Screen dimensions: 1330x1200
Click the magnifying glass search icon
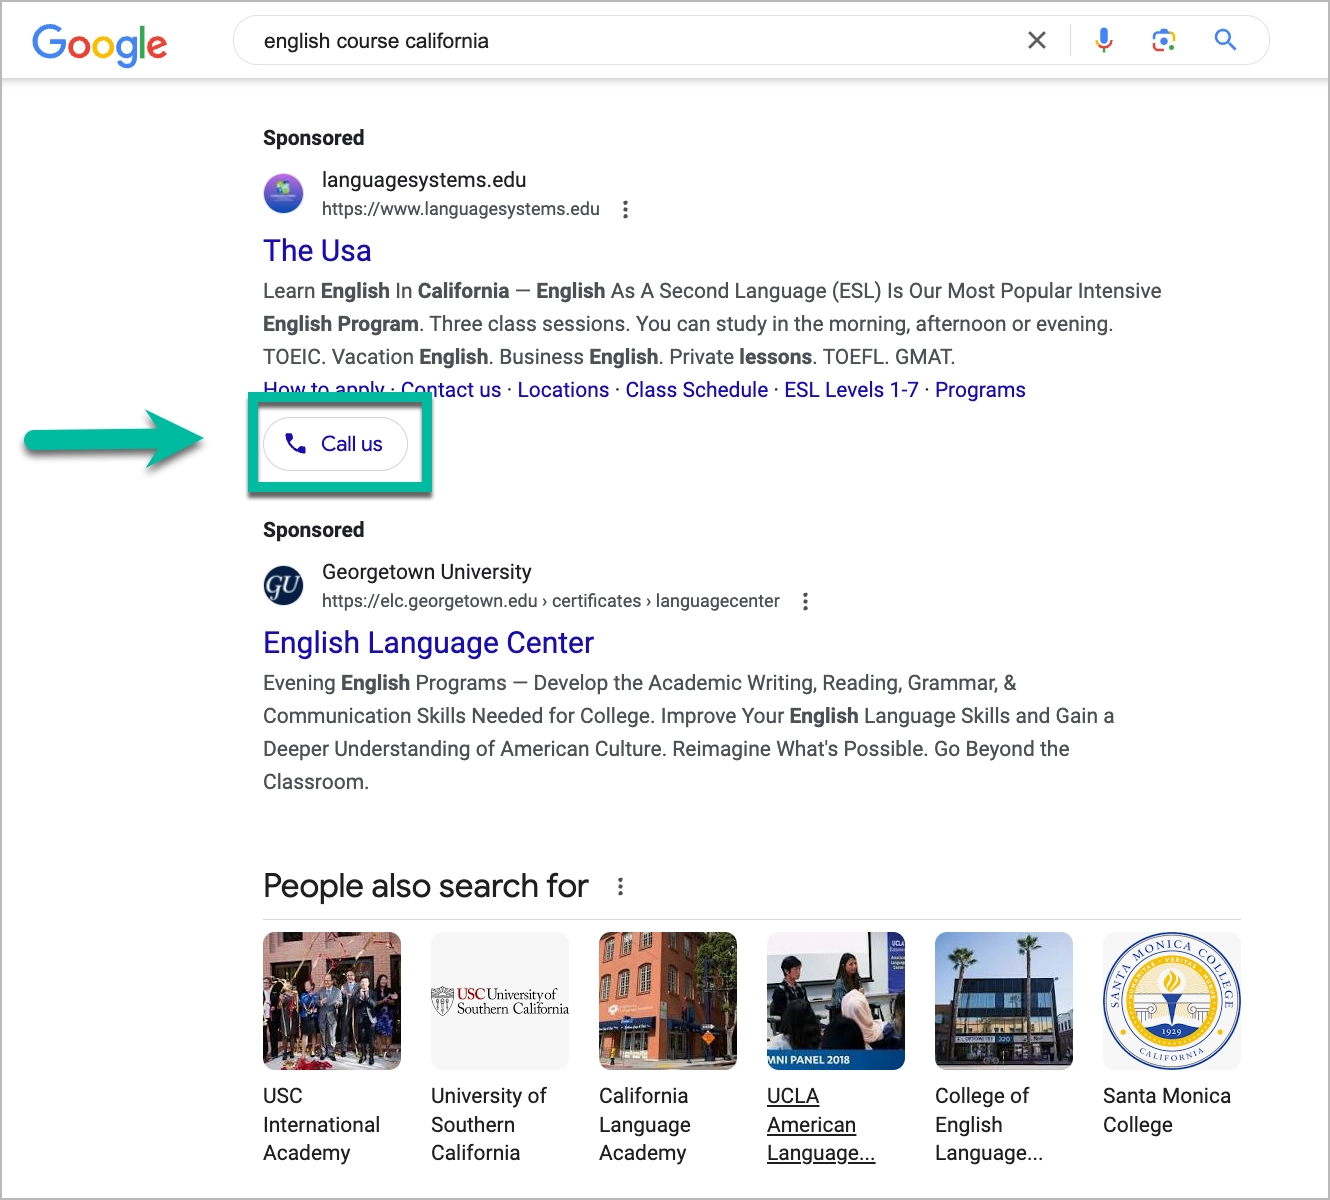(1224, 40)
